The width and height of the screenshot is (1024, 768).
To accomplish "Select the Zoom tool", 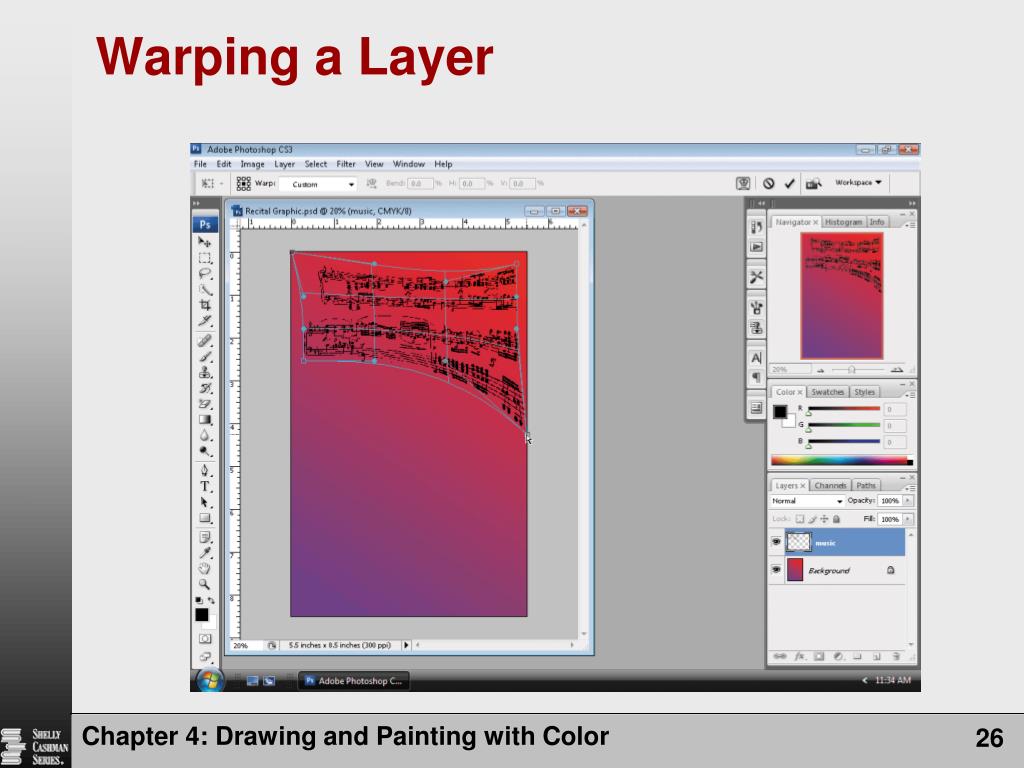I will [204, 584].
